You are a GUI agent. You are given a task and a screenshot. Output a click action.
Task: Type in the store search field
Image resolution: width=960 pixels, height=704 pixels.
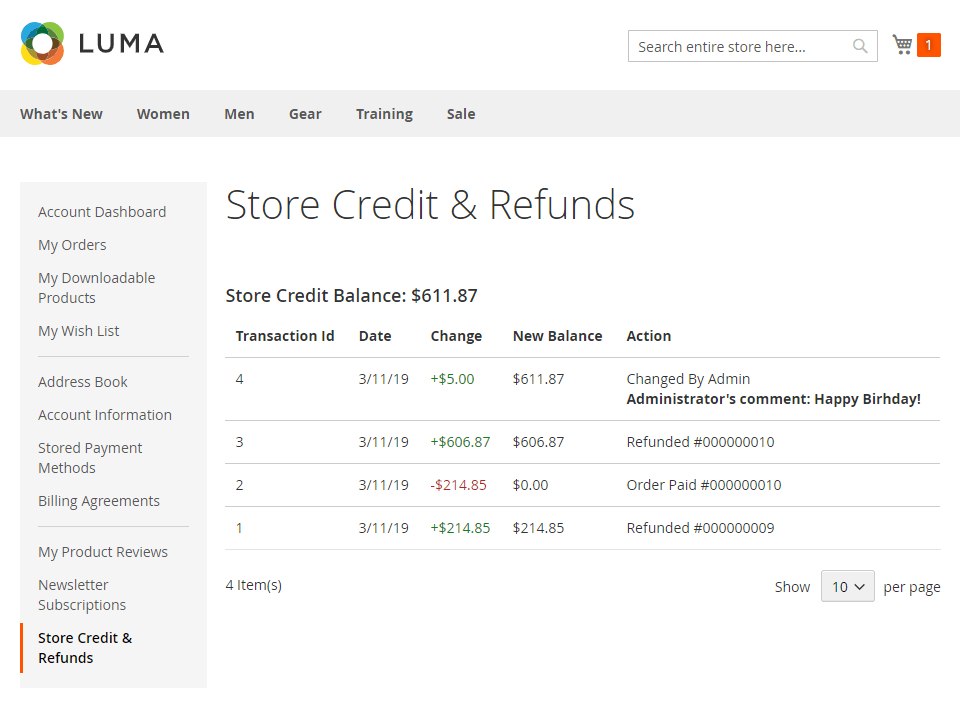click(x=740, y=47)
